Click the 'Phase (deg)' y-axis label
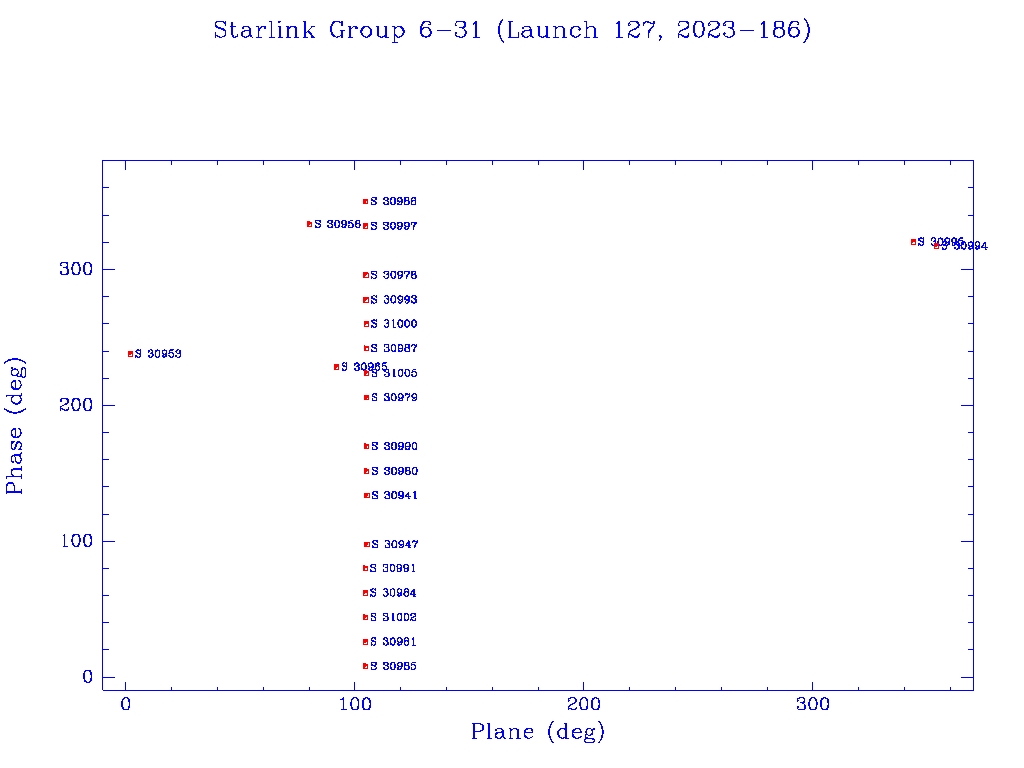The width and height of the screenshot is (1024, 768). pos(14,425)
